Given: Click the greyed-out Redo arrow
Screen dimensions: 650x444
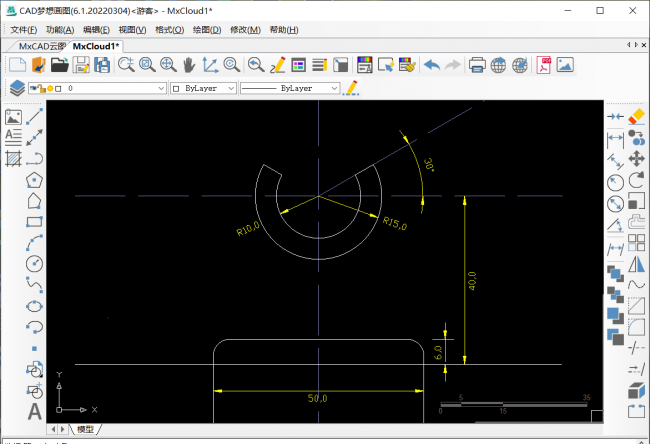Looking at the screenshot, I should coord(453,65).
